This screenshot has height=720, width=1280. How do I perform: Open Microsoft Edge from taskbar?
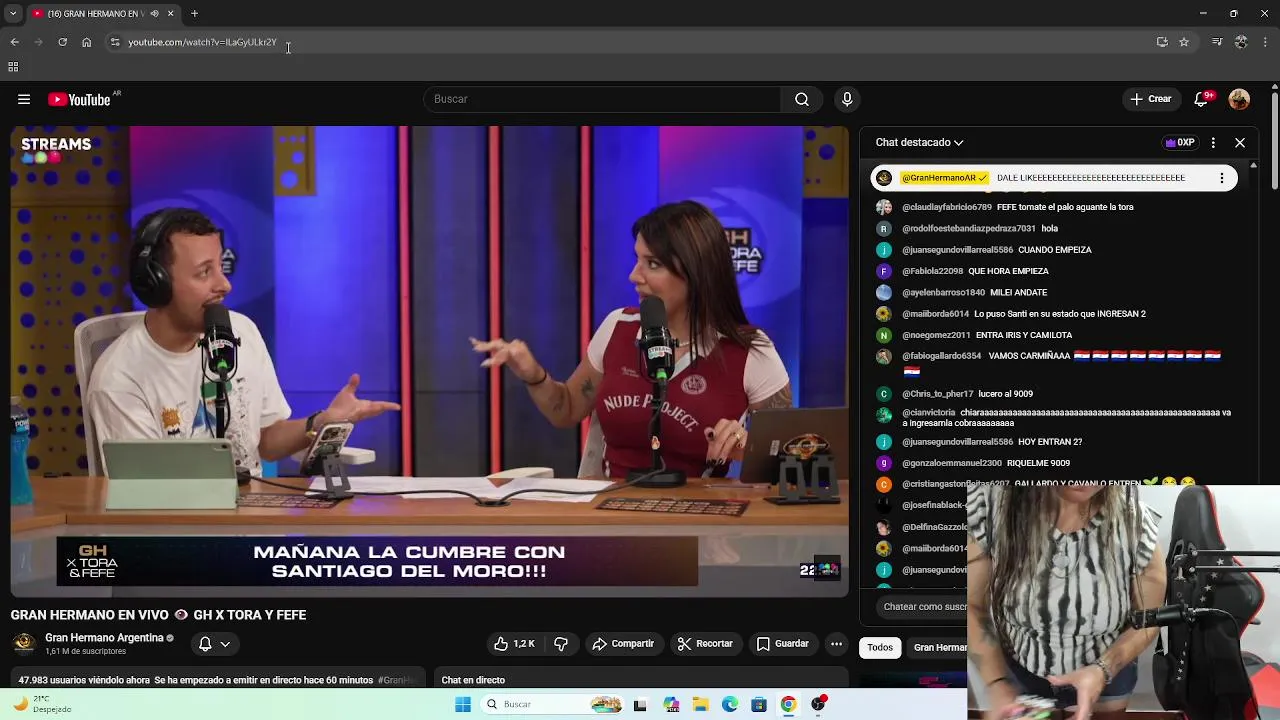(730, 704)
